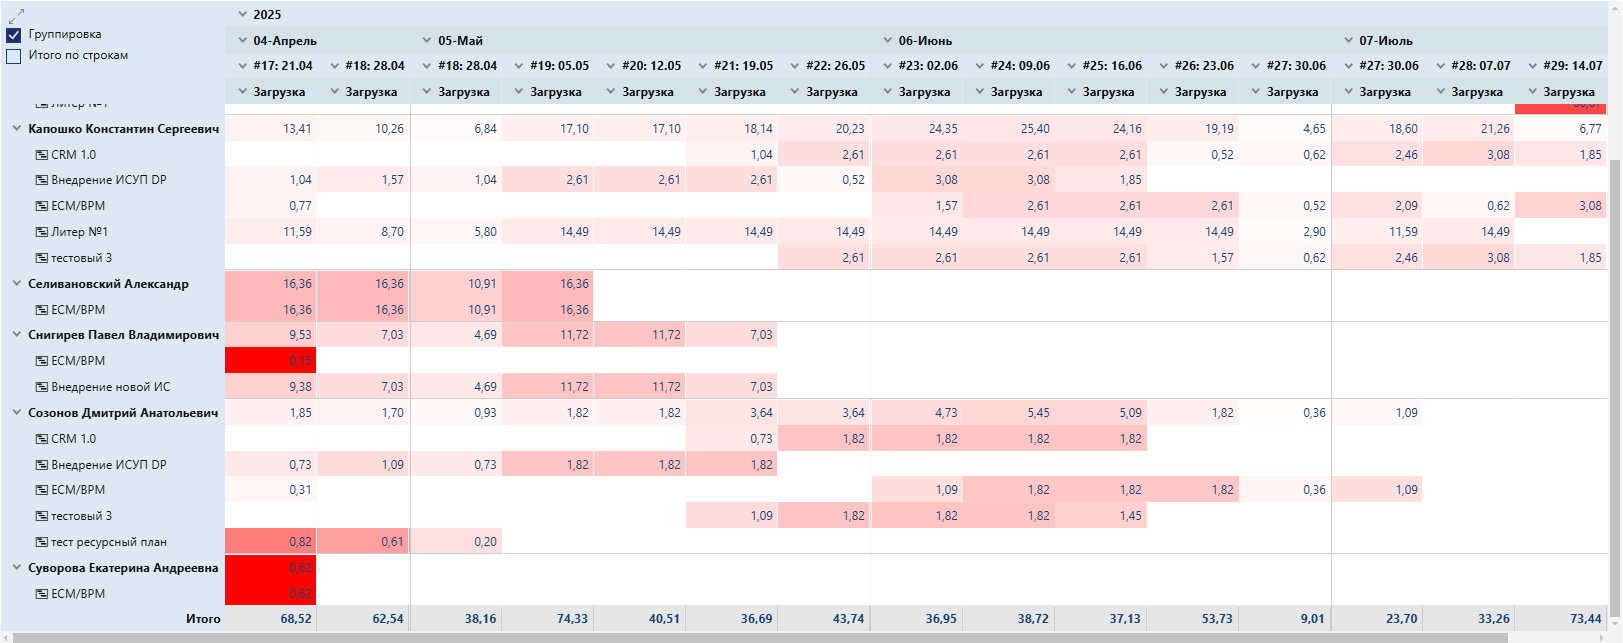Click the horizontal scrollbar at the bottom
The width and height of the screenshot is (1623, 643).
click(760, 637)
